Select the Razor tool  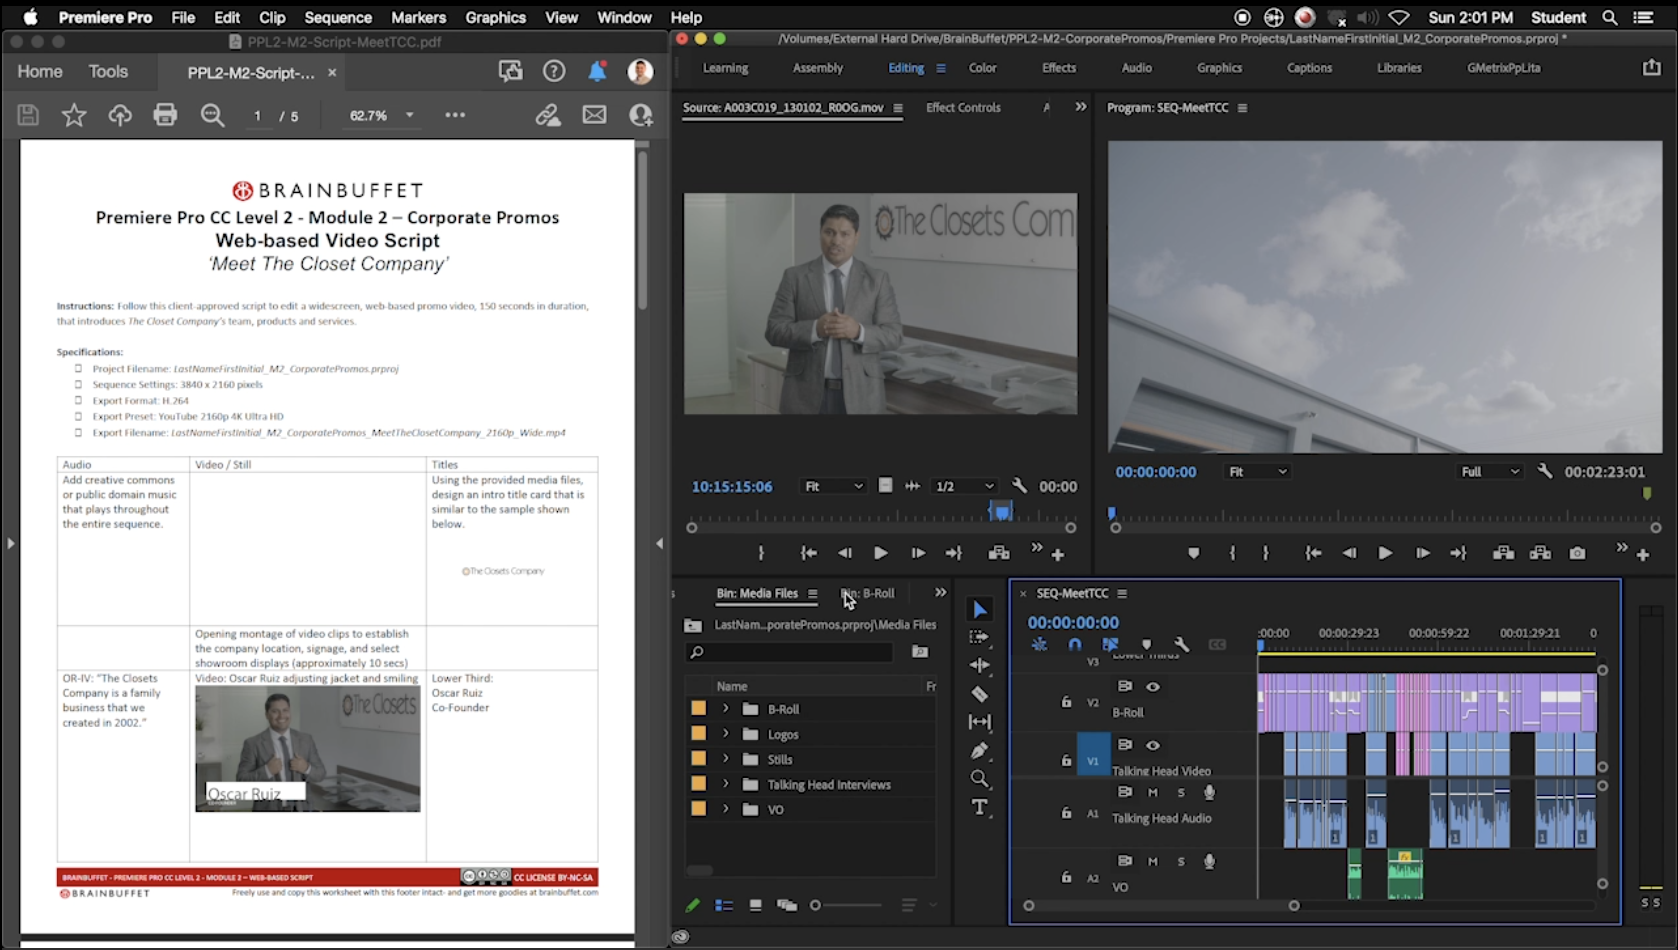click(x=979, y=694)
